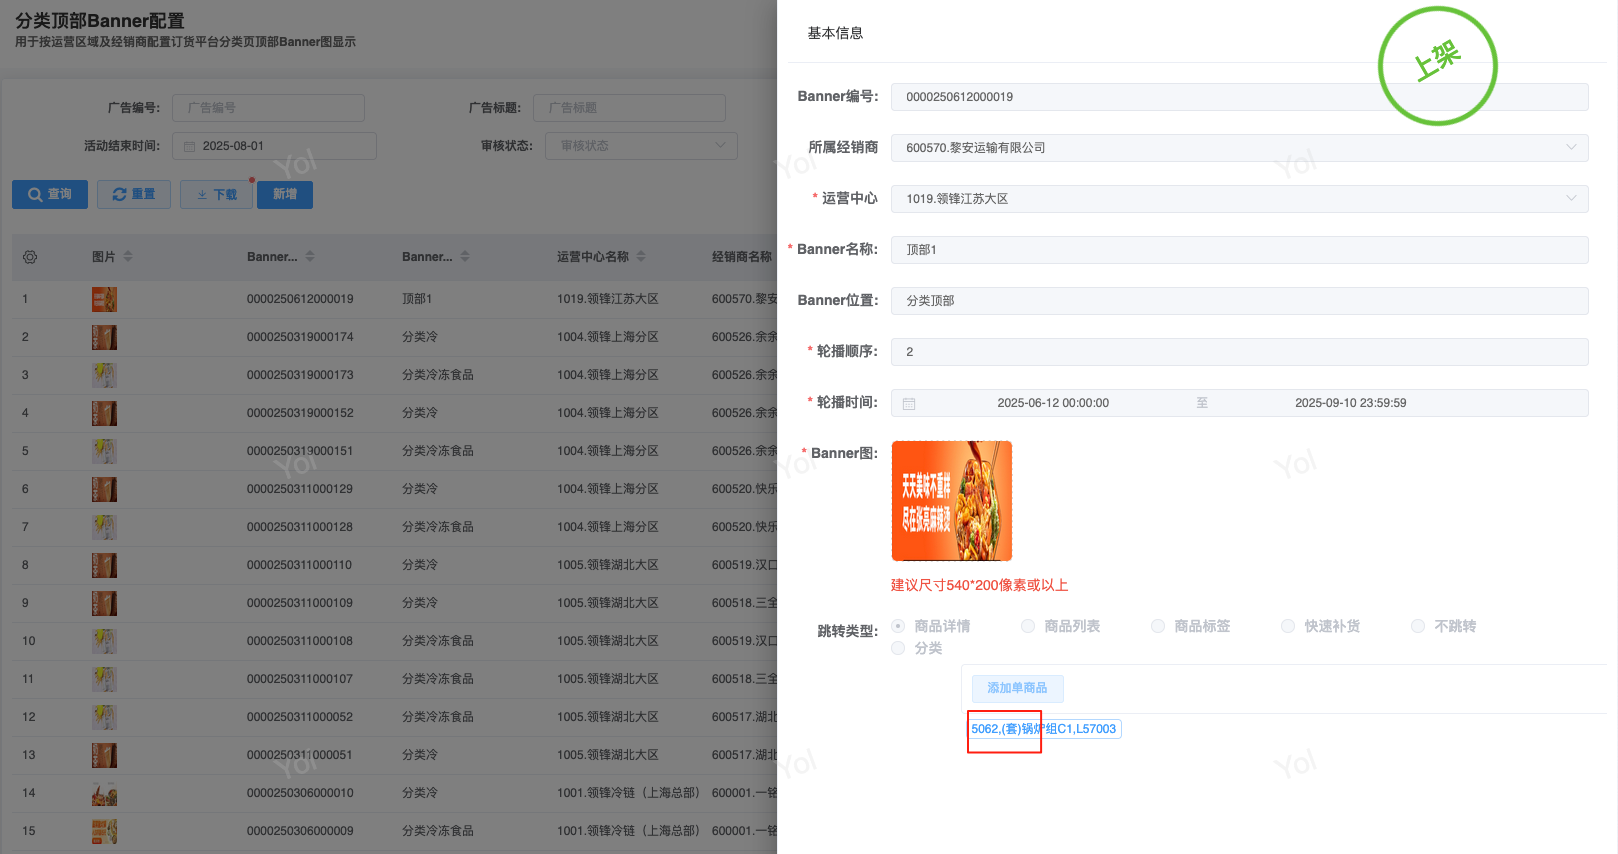View the Banner图 preview image in the drawer
This screenshot has height=854, width=1618.
click(x=952, y=501)
